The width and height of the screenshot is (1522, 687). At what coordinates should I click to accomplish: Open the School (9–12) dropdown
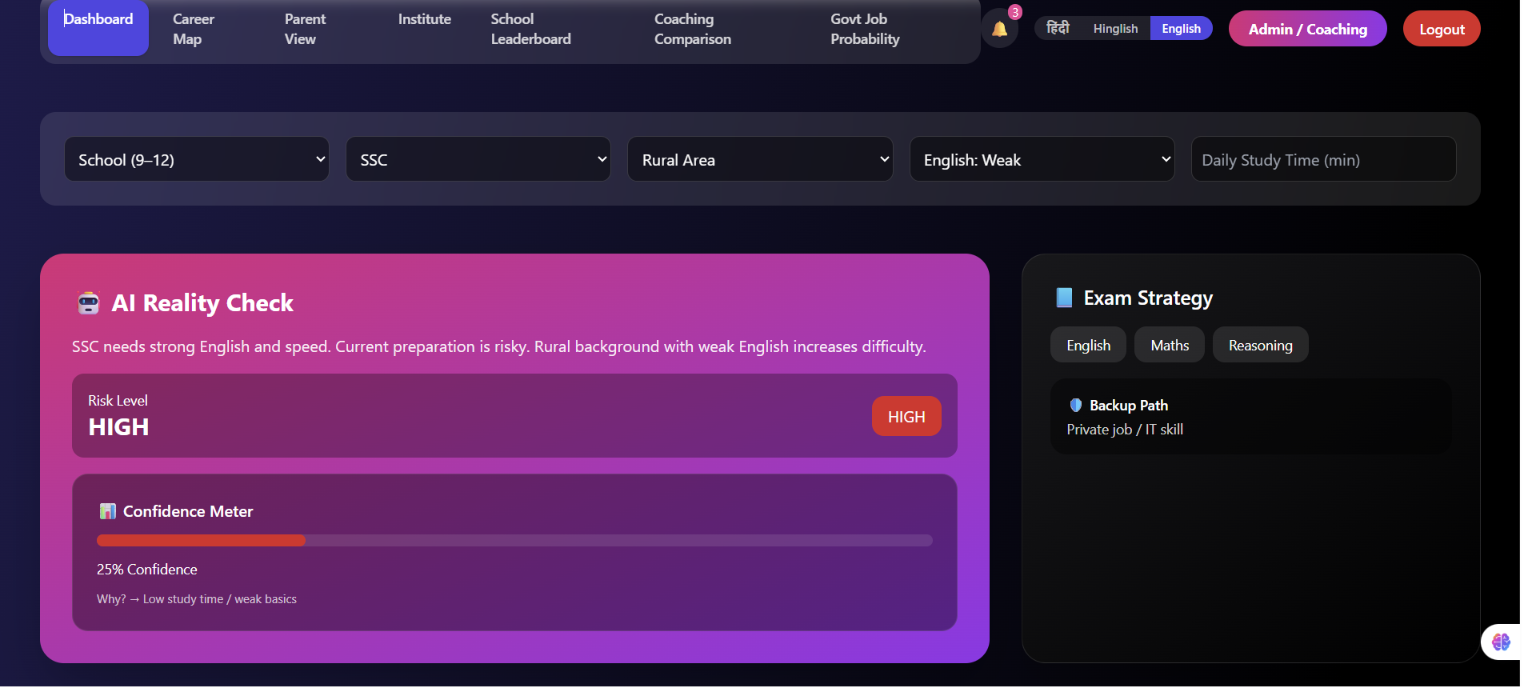pyautogui.click(x=197, y=159)
